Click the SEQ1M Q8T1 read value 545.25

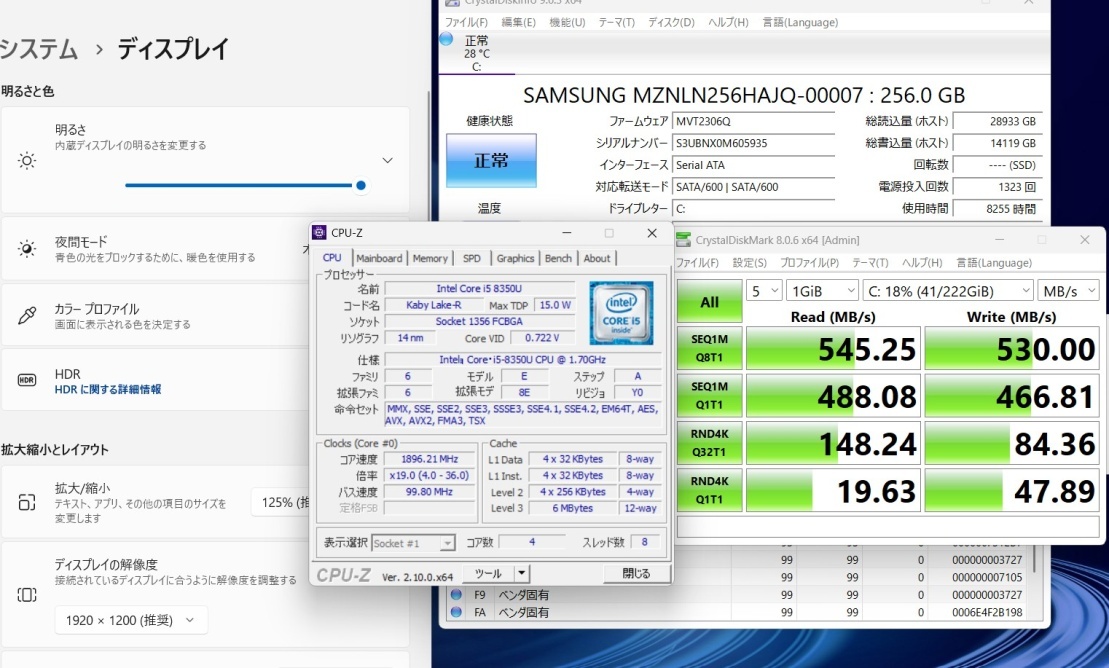[833, 349]
